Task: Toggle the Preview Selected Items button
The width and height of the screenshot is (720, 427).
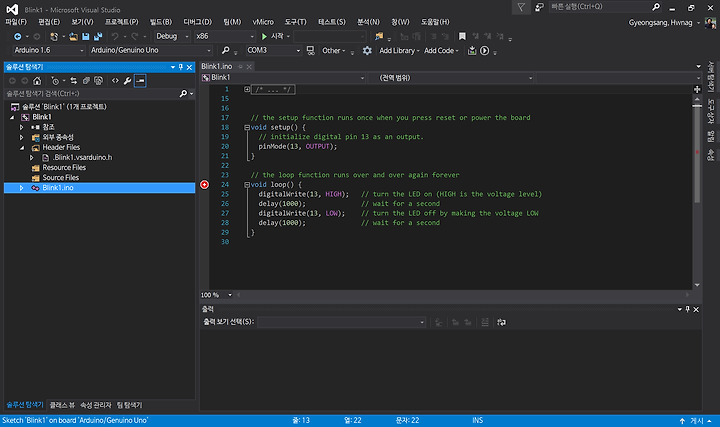Action: [x=140, y=80]
